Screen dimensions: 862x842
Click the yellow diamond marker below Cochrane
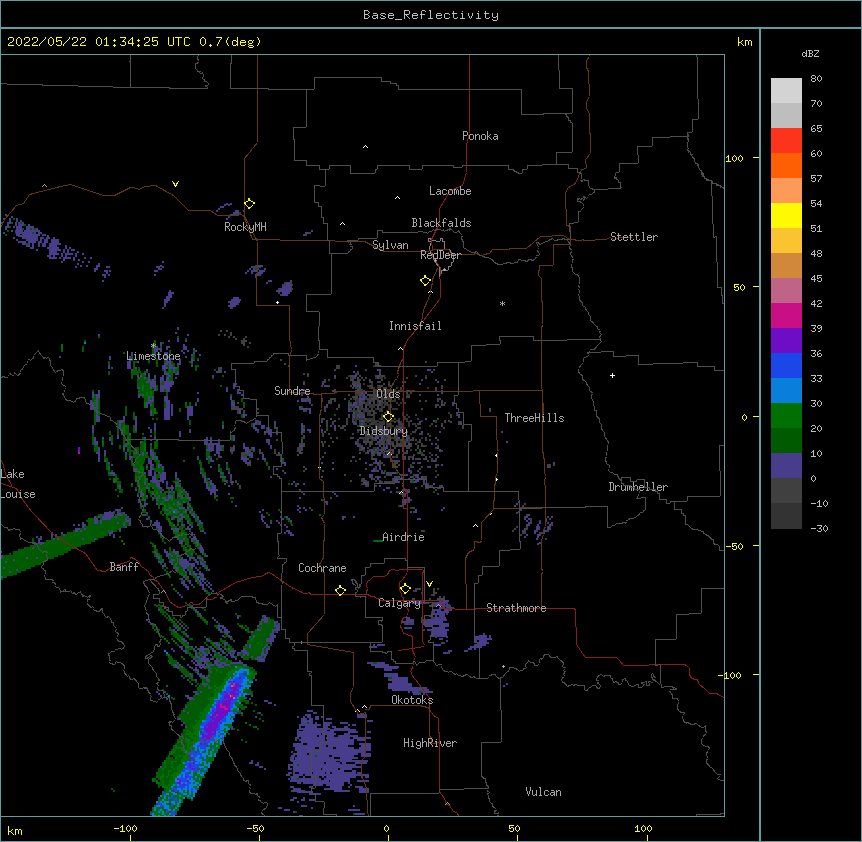point(340,590)
